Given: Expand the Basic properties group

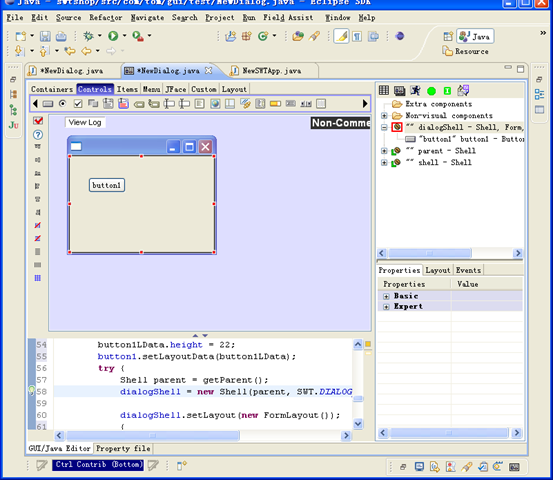Looking at the screenshot, I should [x=386, y=296].
